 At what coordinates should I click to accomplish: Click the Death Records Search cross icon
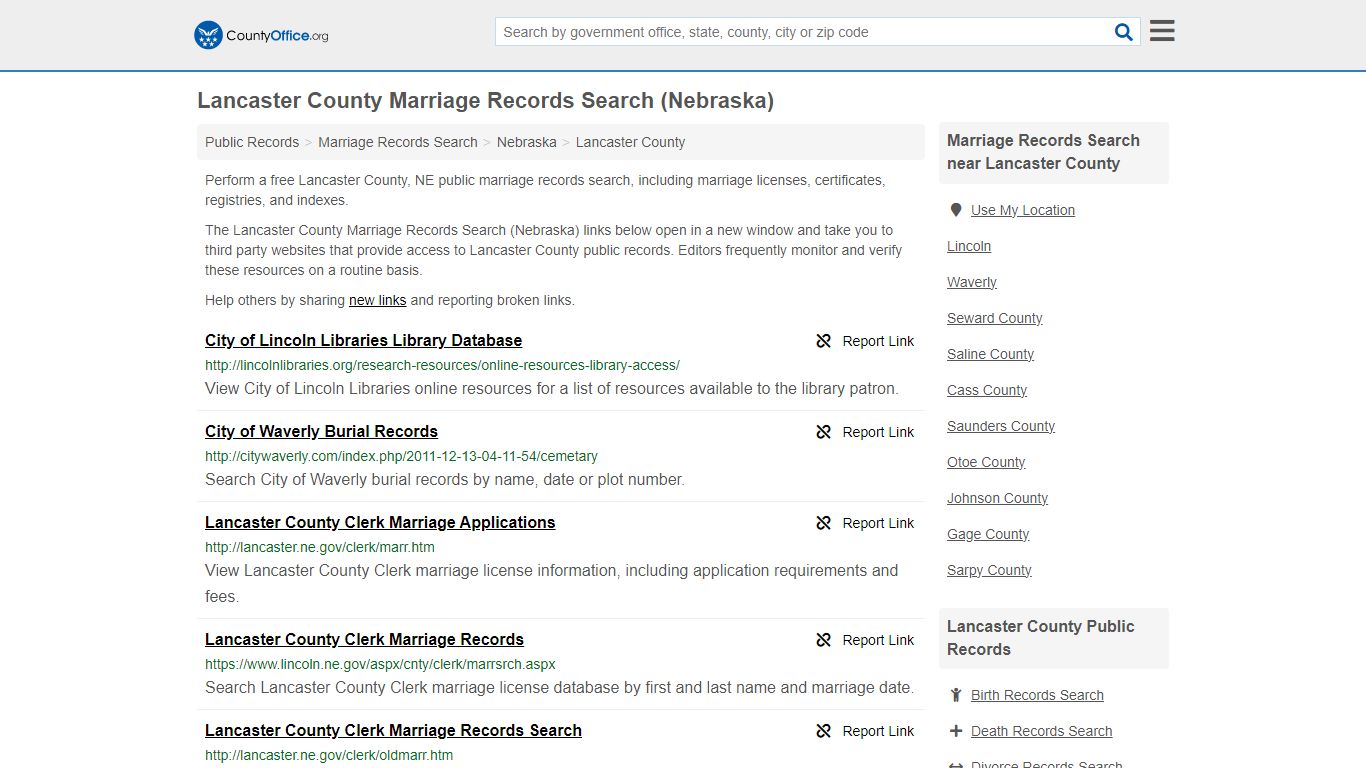[x=956, y=731]
